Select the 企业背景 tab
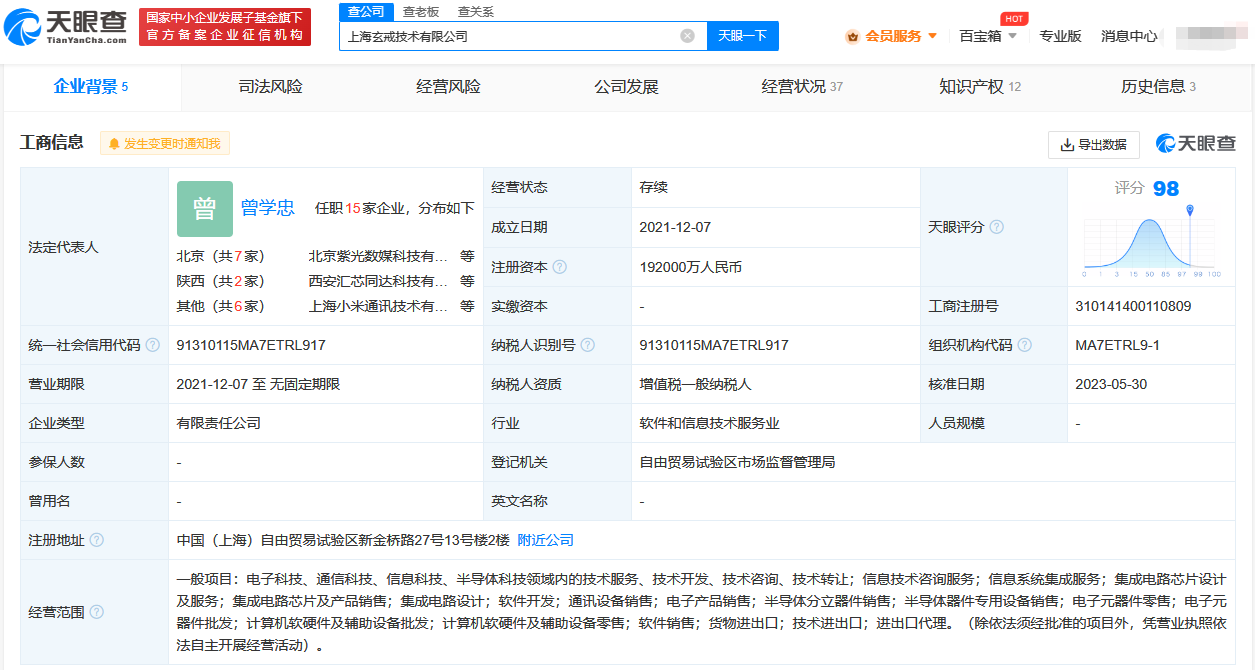1255x670 pixels. (x=91, y=87)
